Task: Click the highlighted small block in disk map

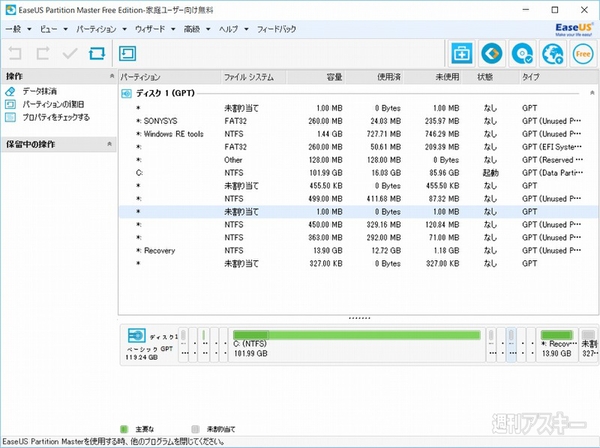Action: (511, 344)
